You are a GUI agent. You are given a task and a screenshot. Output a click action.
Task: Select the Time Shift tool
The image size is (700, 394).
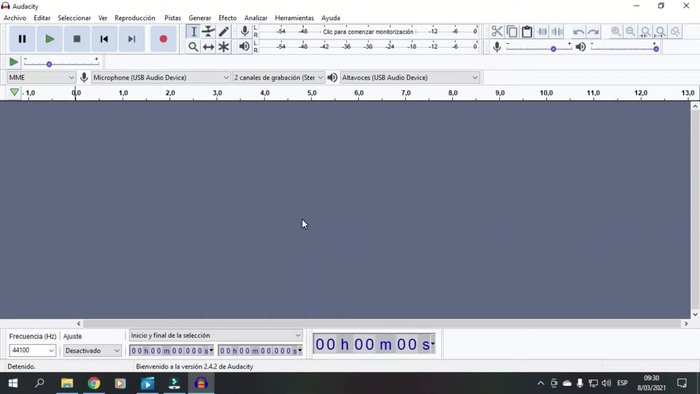tap(208, 46)
